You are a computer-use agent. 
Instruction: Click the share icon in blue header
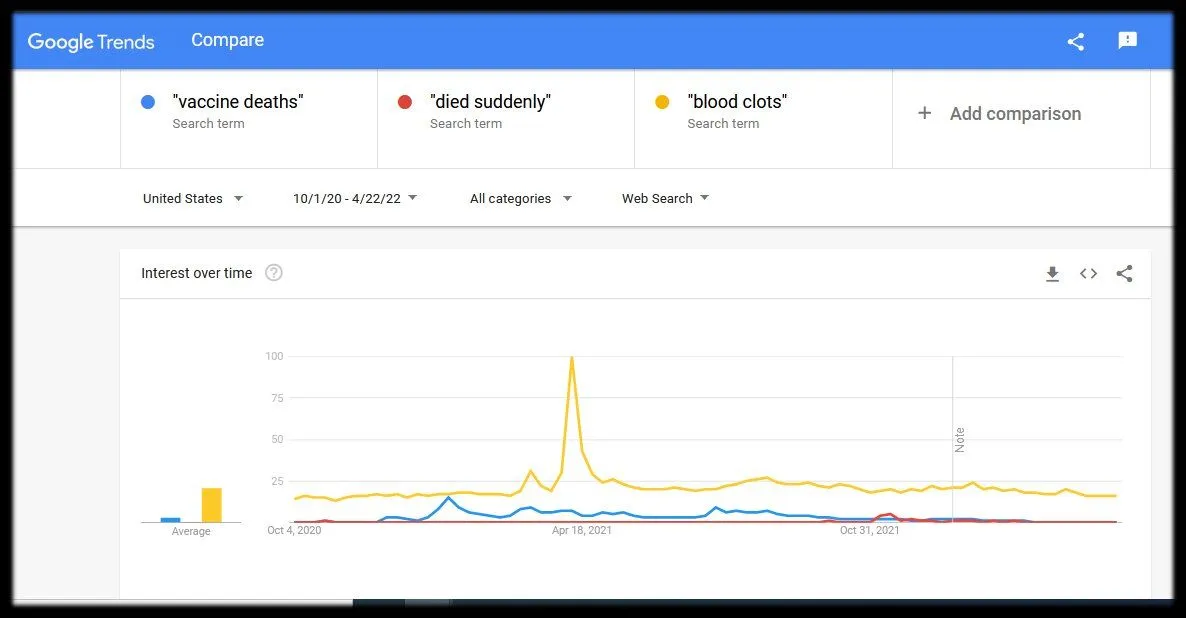(1076, 41)
